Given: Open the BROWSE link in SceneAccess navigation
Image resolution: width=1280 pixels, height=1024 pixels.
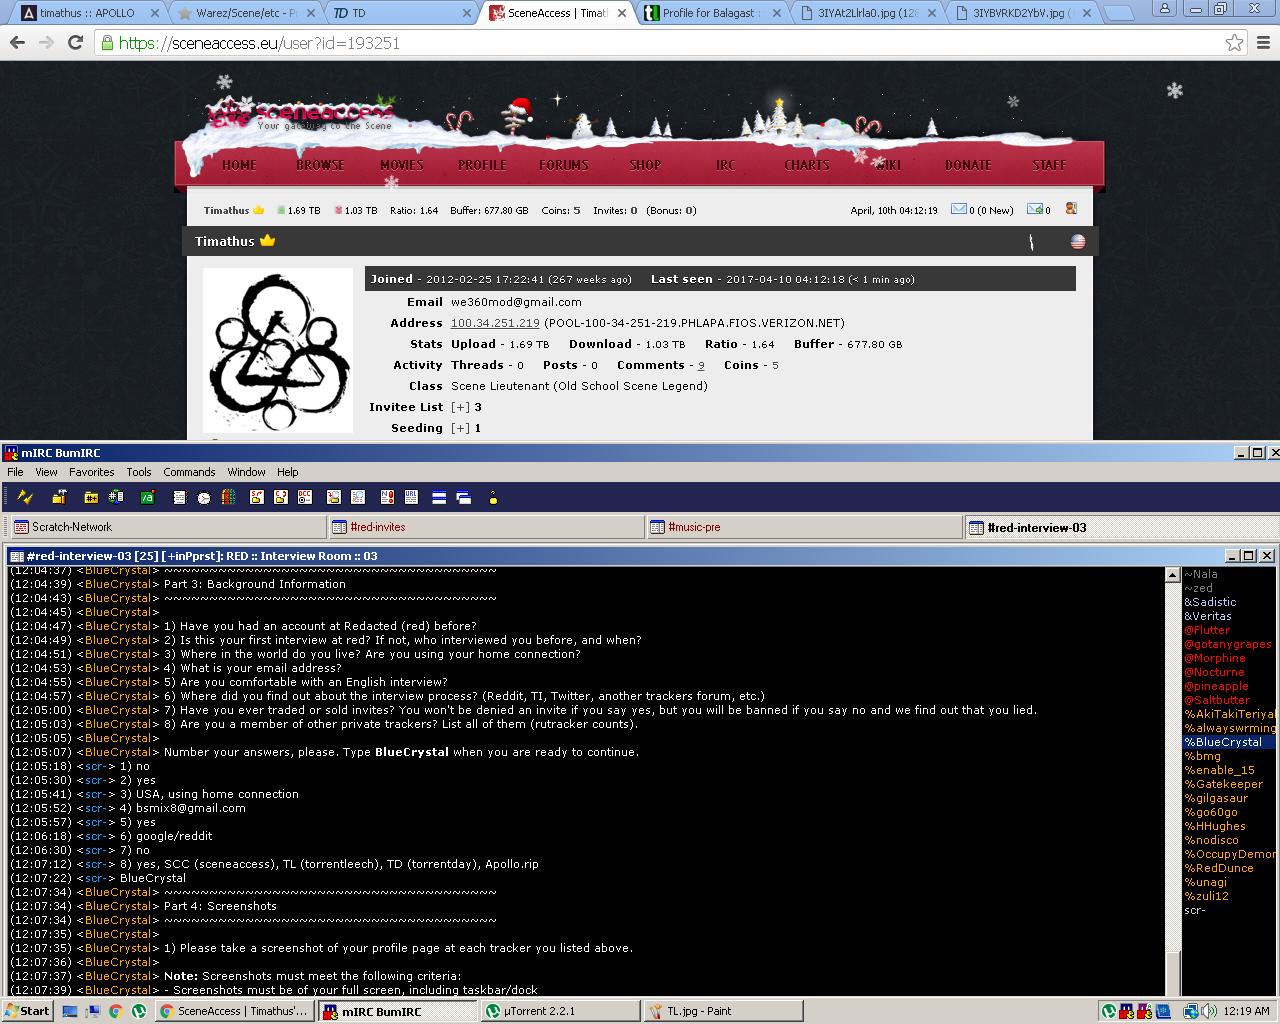Looking at the screenshot, I should click(x=320, y=165).
